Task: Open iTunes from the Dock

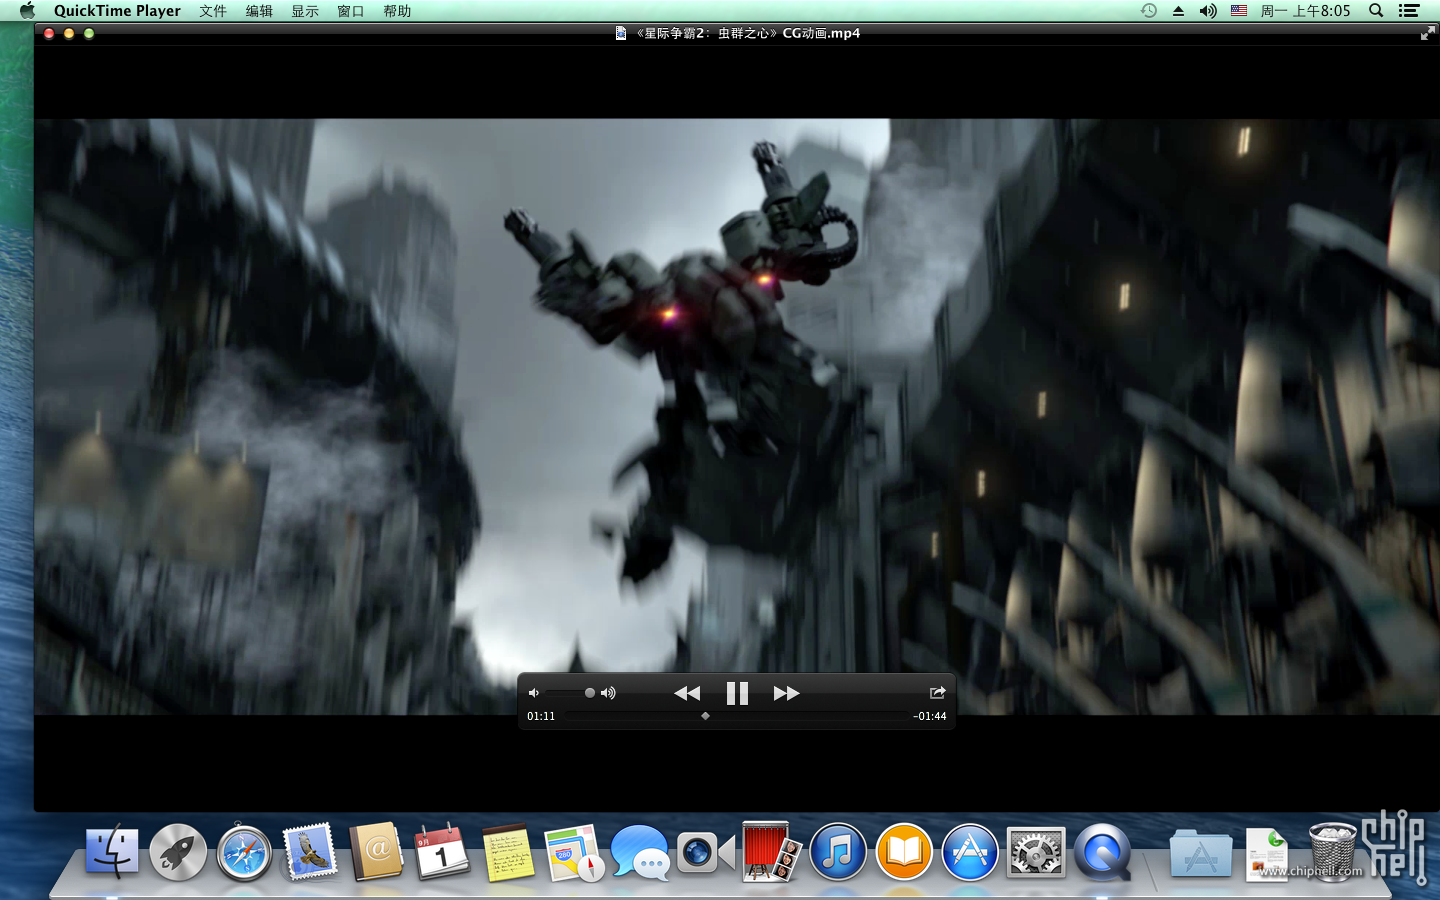Action: (x=838, y=852)
